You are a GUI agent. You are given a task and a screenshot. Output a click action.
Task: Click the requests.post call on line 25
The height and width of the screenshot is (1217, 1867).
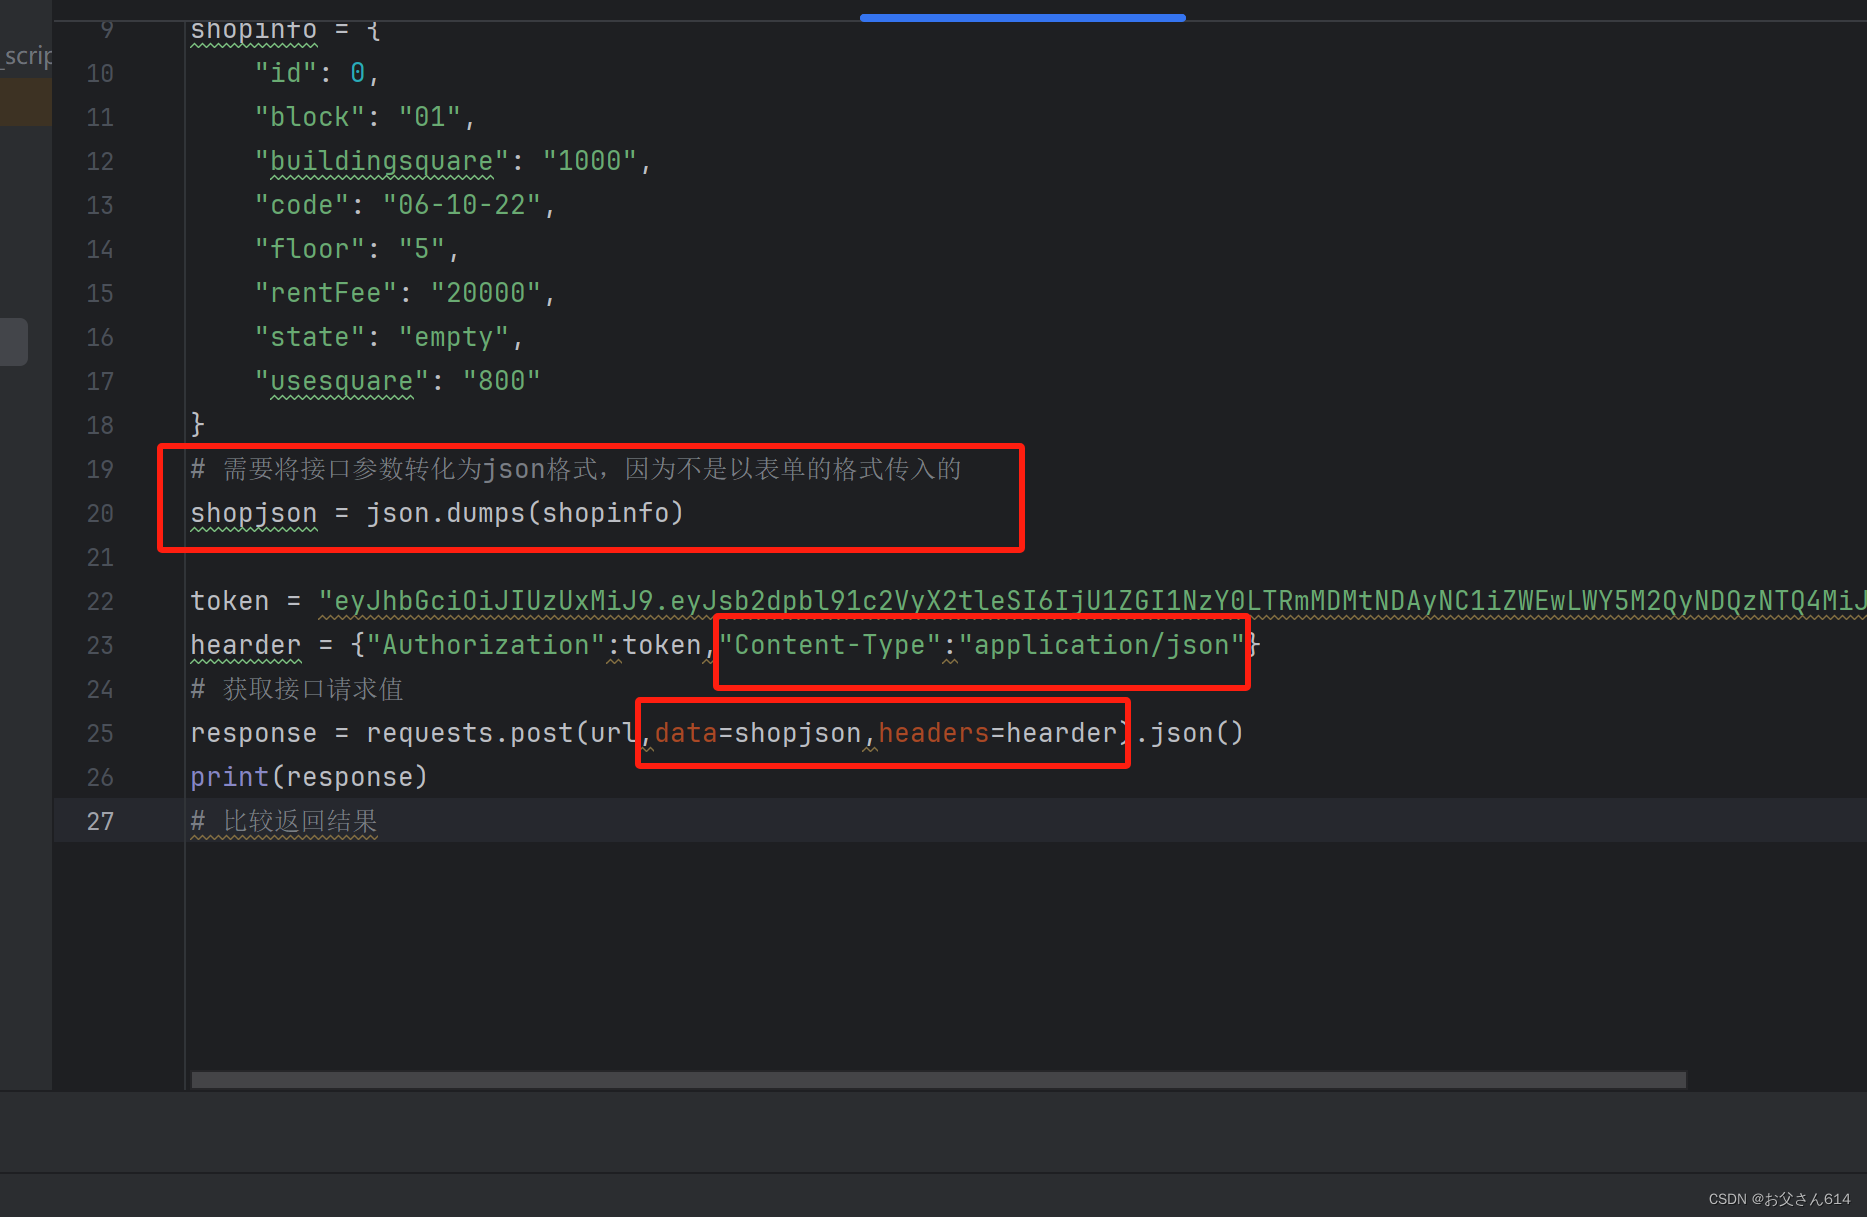470,732
